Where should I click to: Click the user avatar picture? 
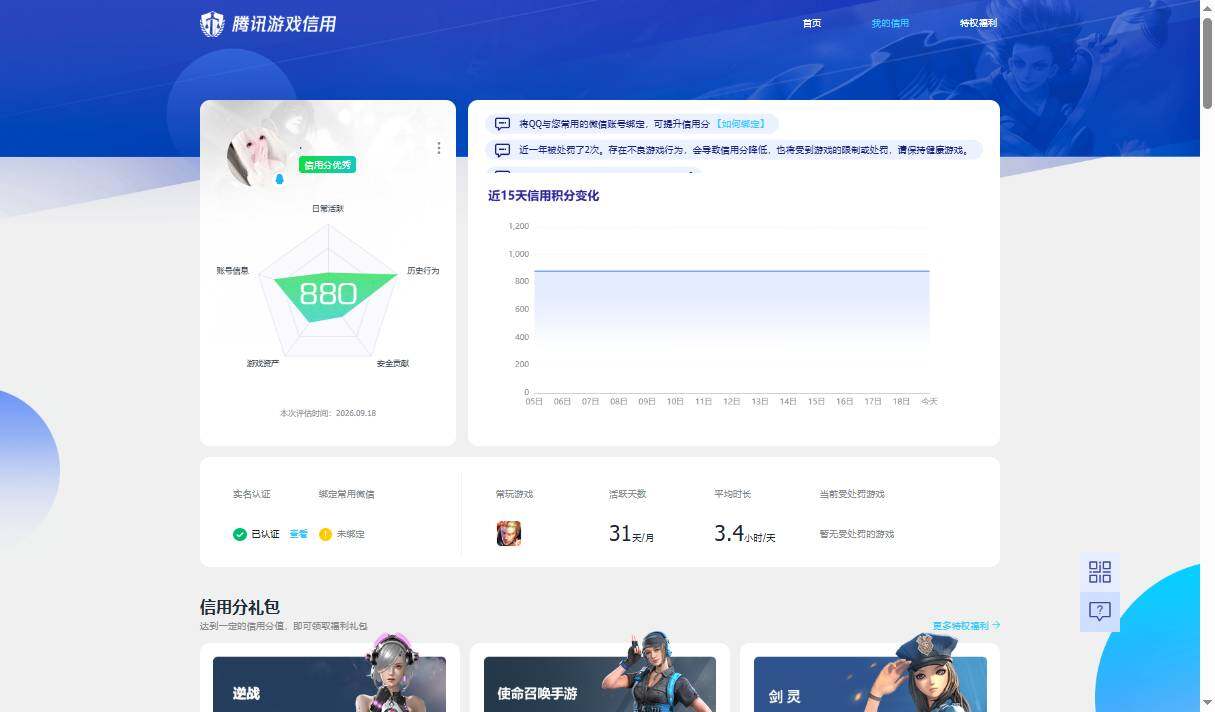(x=256, y=158)
